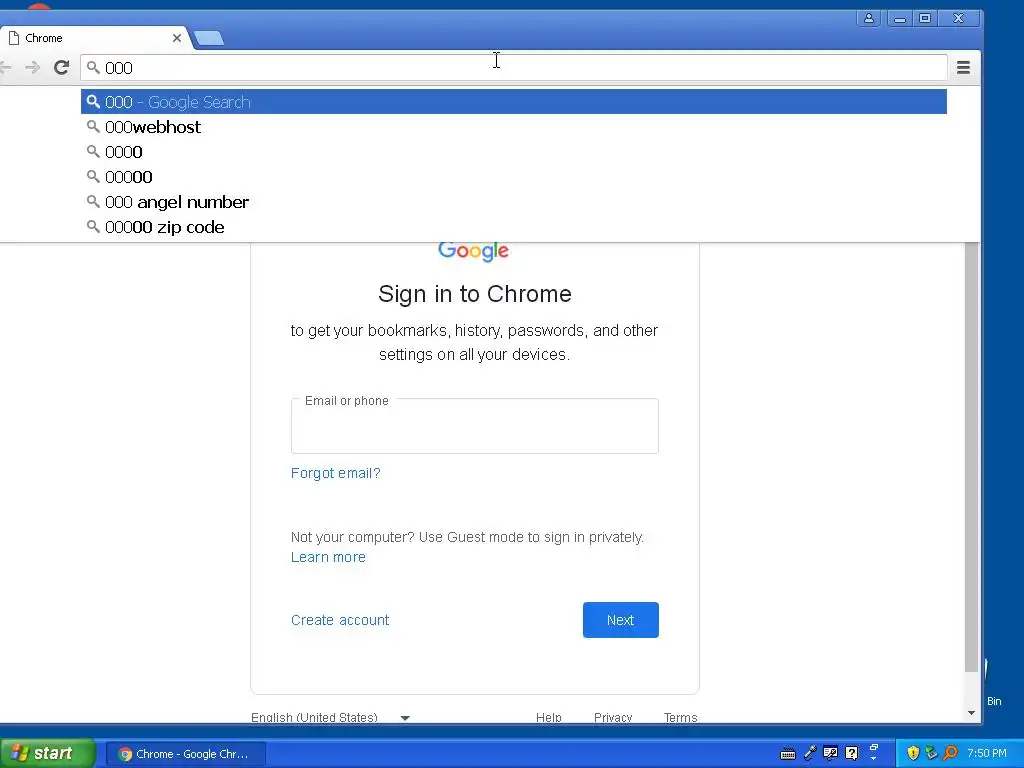1024x768 pixels.
Task: Click the reload page icon
Action: (x=61, y=67)
